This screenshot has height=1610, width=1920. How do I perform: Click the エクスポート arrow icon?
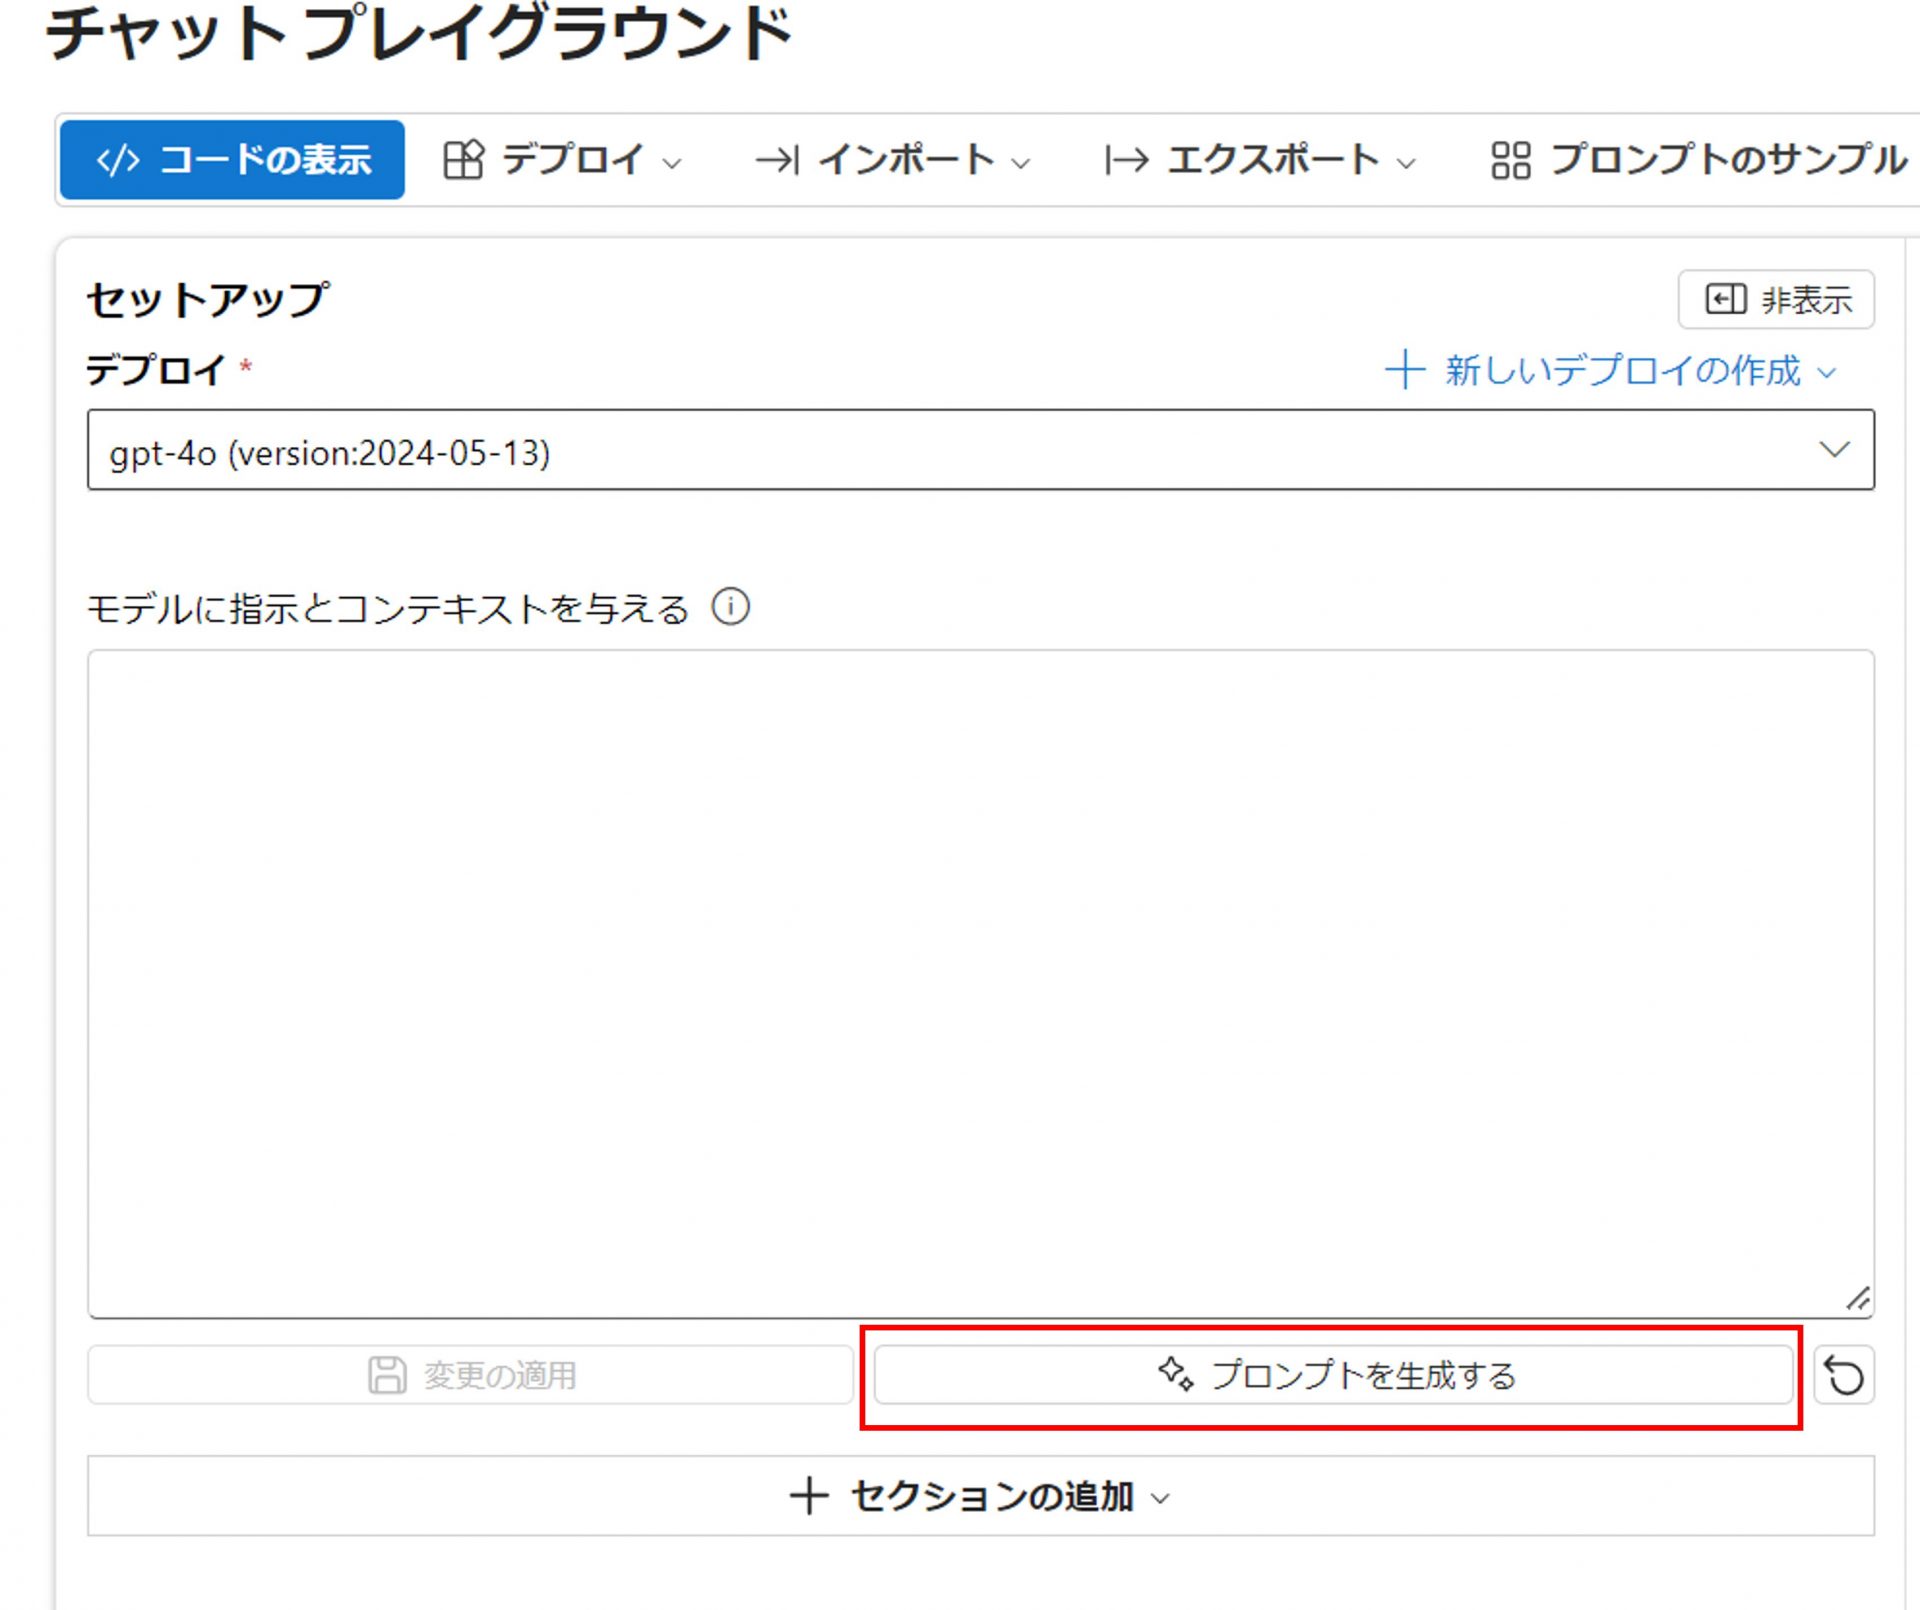click(1126, 160)
